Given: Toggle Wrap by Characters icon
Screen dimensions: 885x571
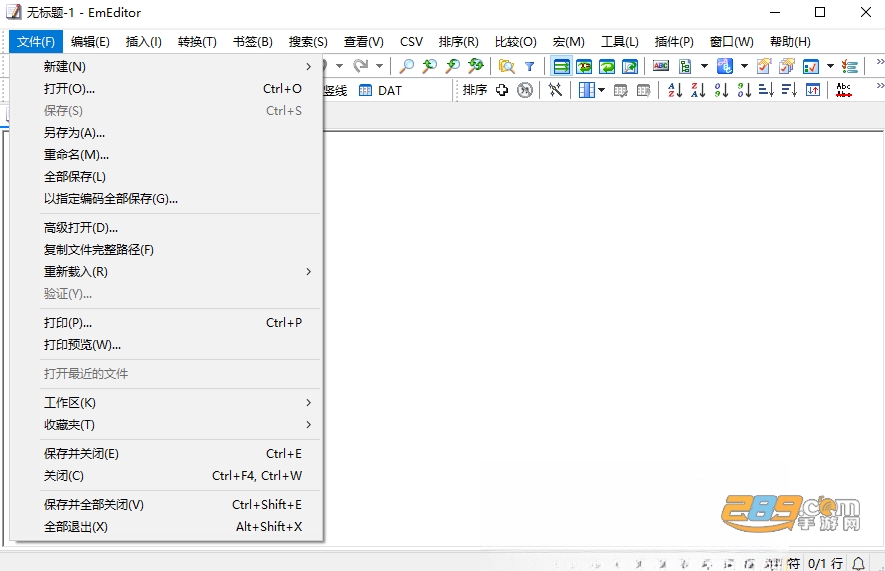Looking at the screenshot, I should [x=584, y=67].
